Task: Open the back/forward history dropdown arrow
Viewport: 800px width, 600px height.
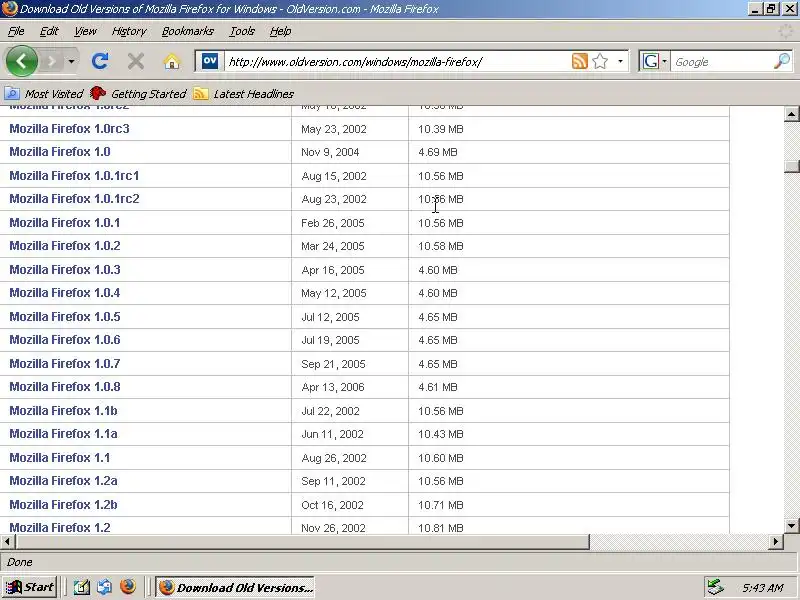Action: coord(71,62)
